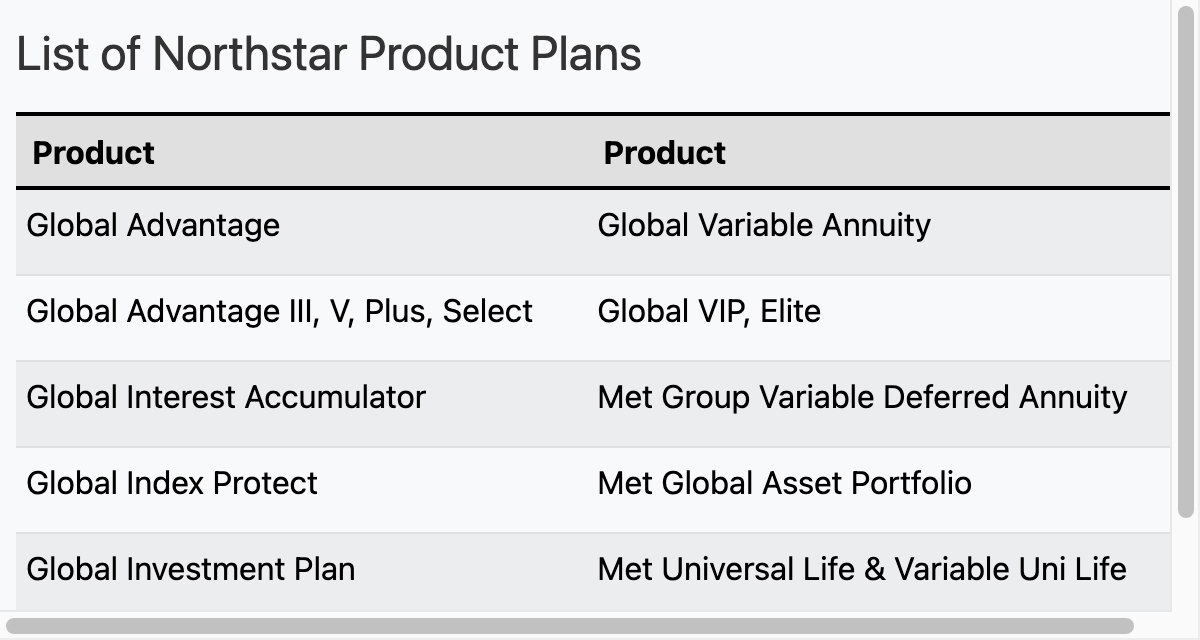Click the Global Advantage table cell

(301, 232)
